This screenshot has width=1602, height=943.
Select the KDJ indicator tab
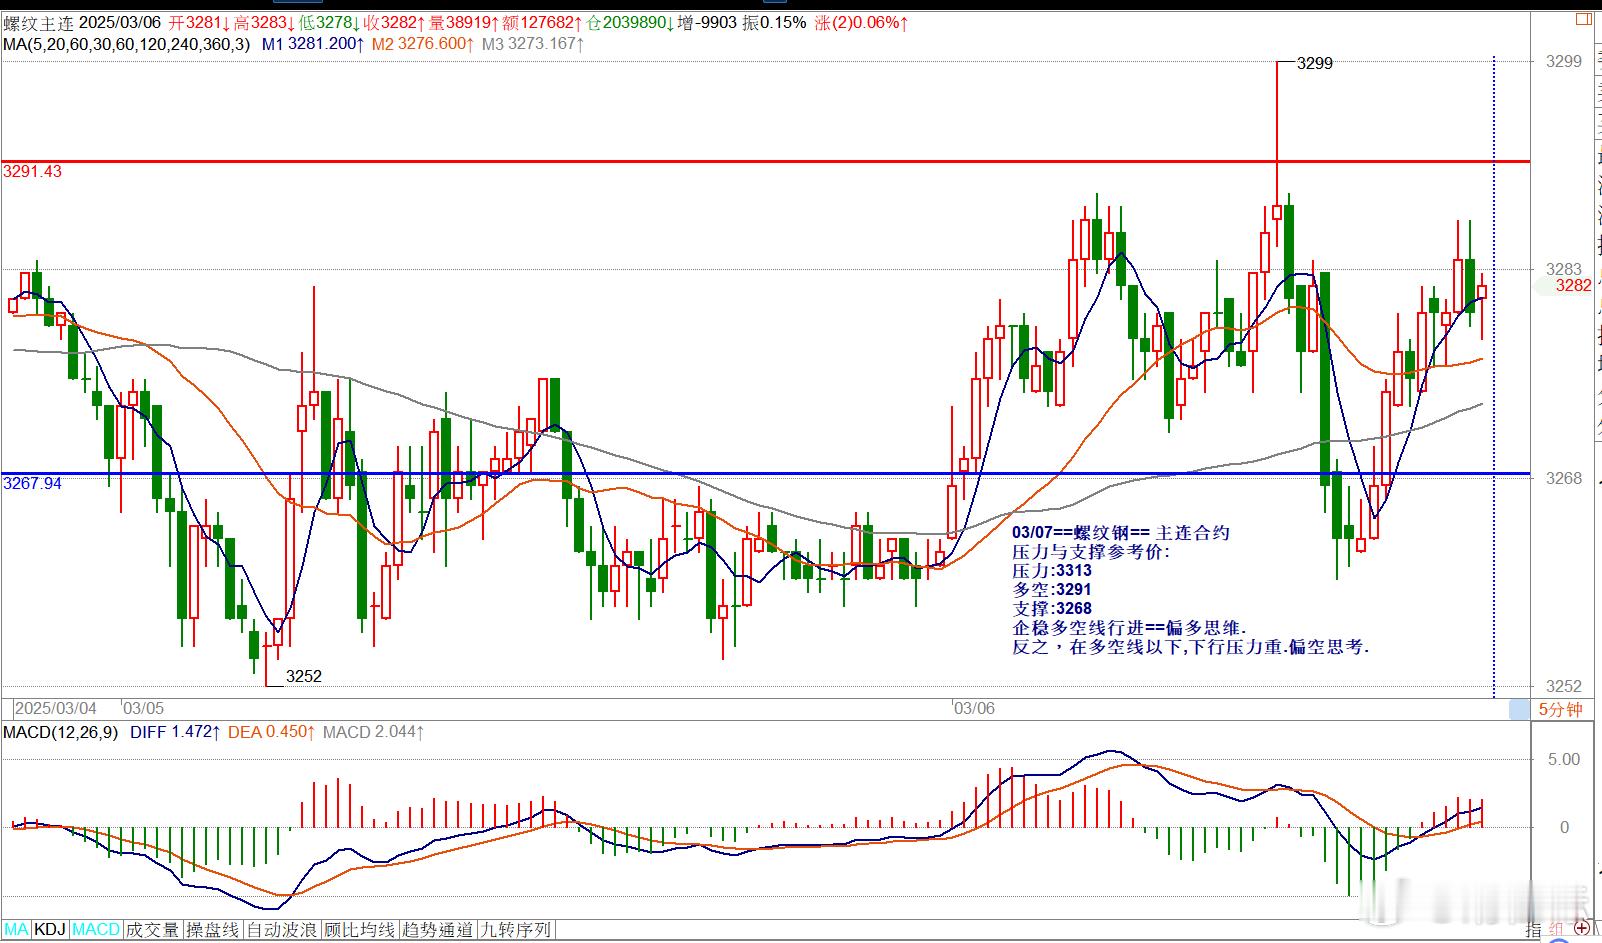[50, 930]
